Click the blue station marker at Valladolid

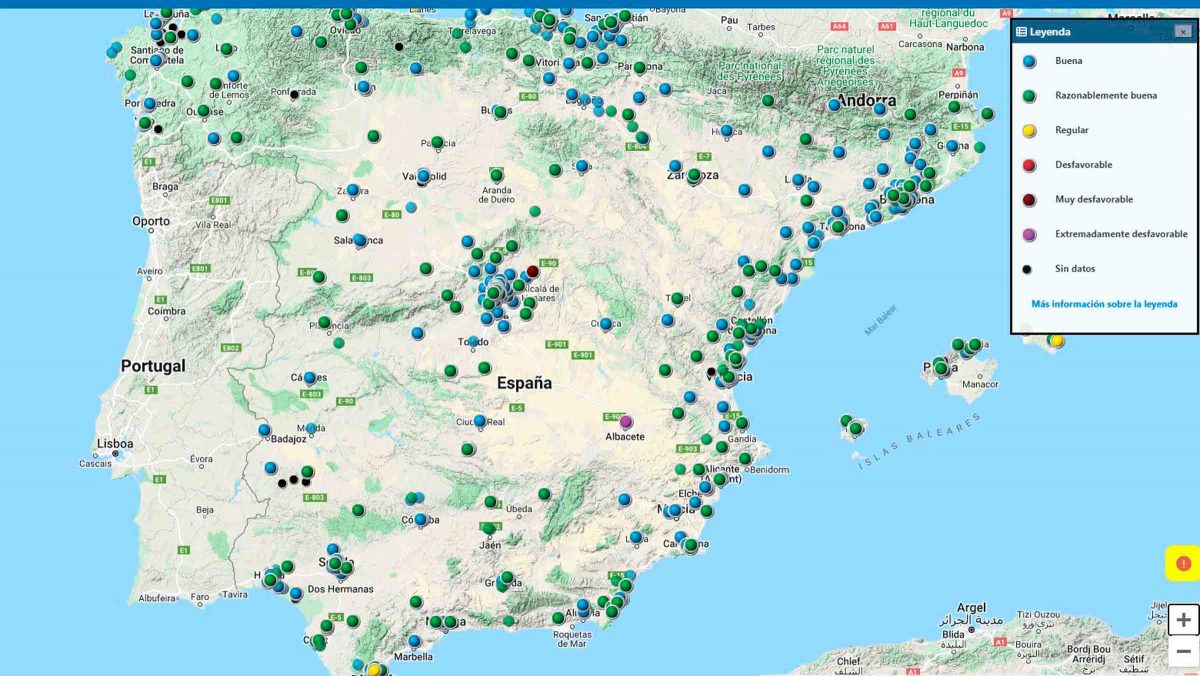pyautogui.click(x=423, y=176)
